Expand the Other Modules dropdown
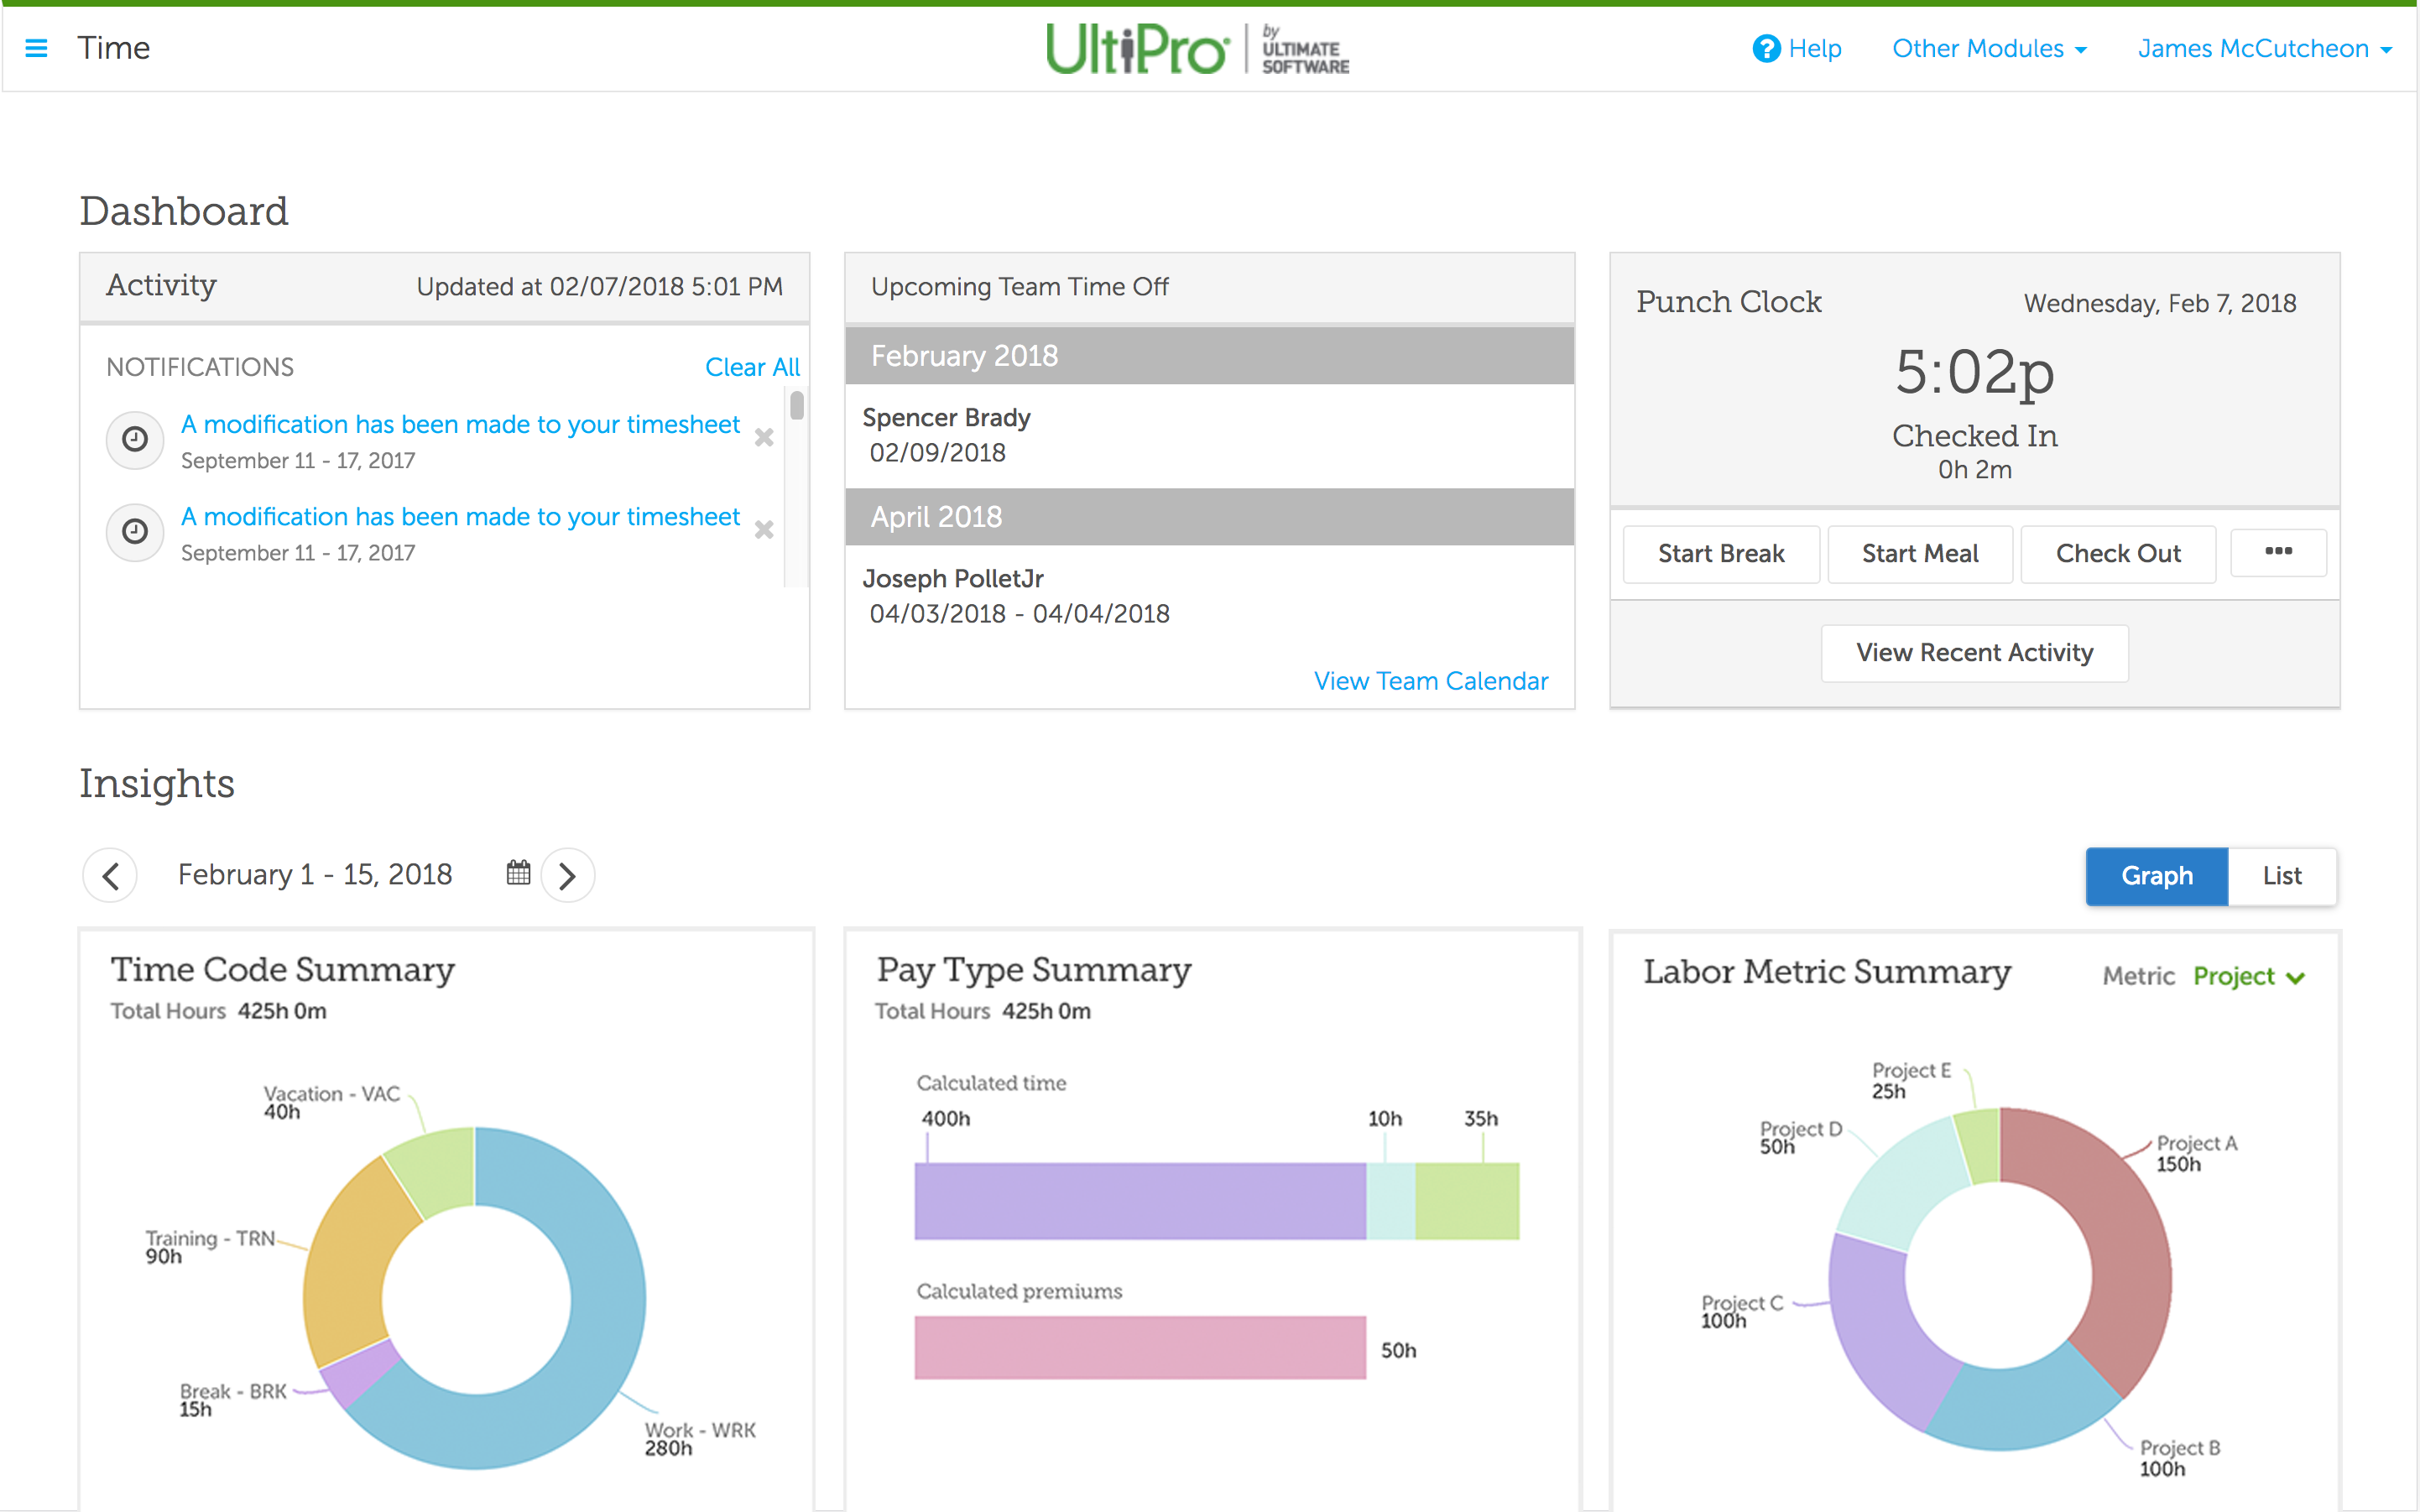2420x1512 pixels. coord(1988,48)
